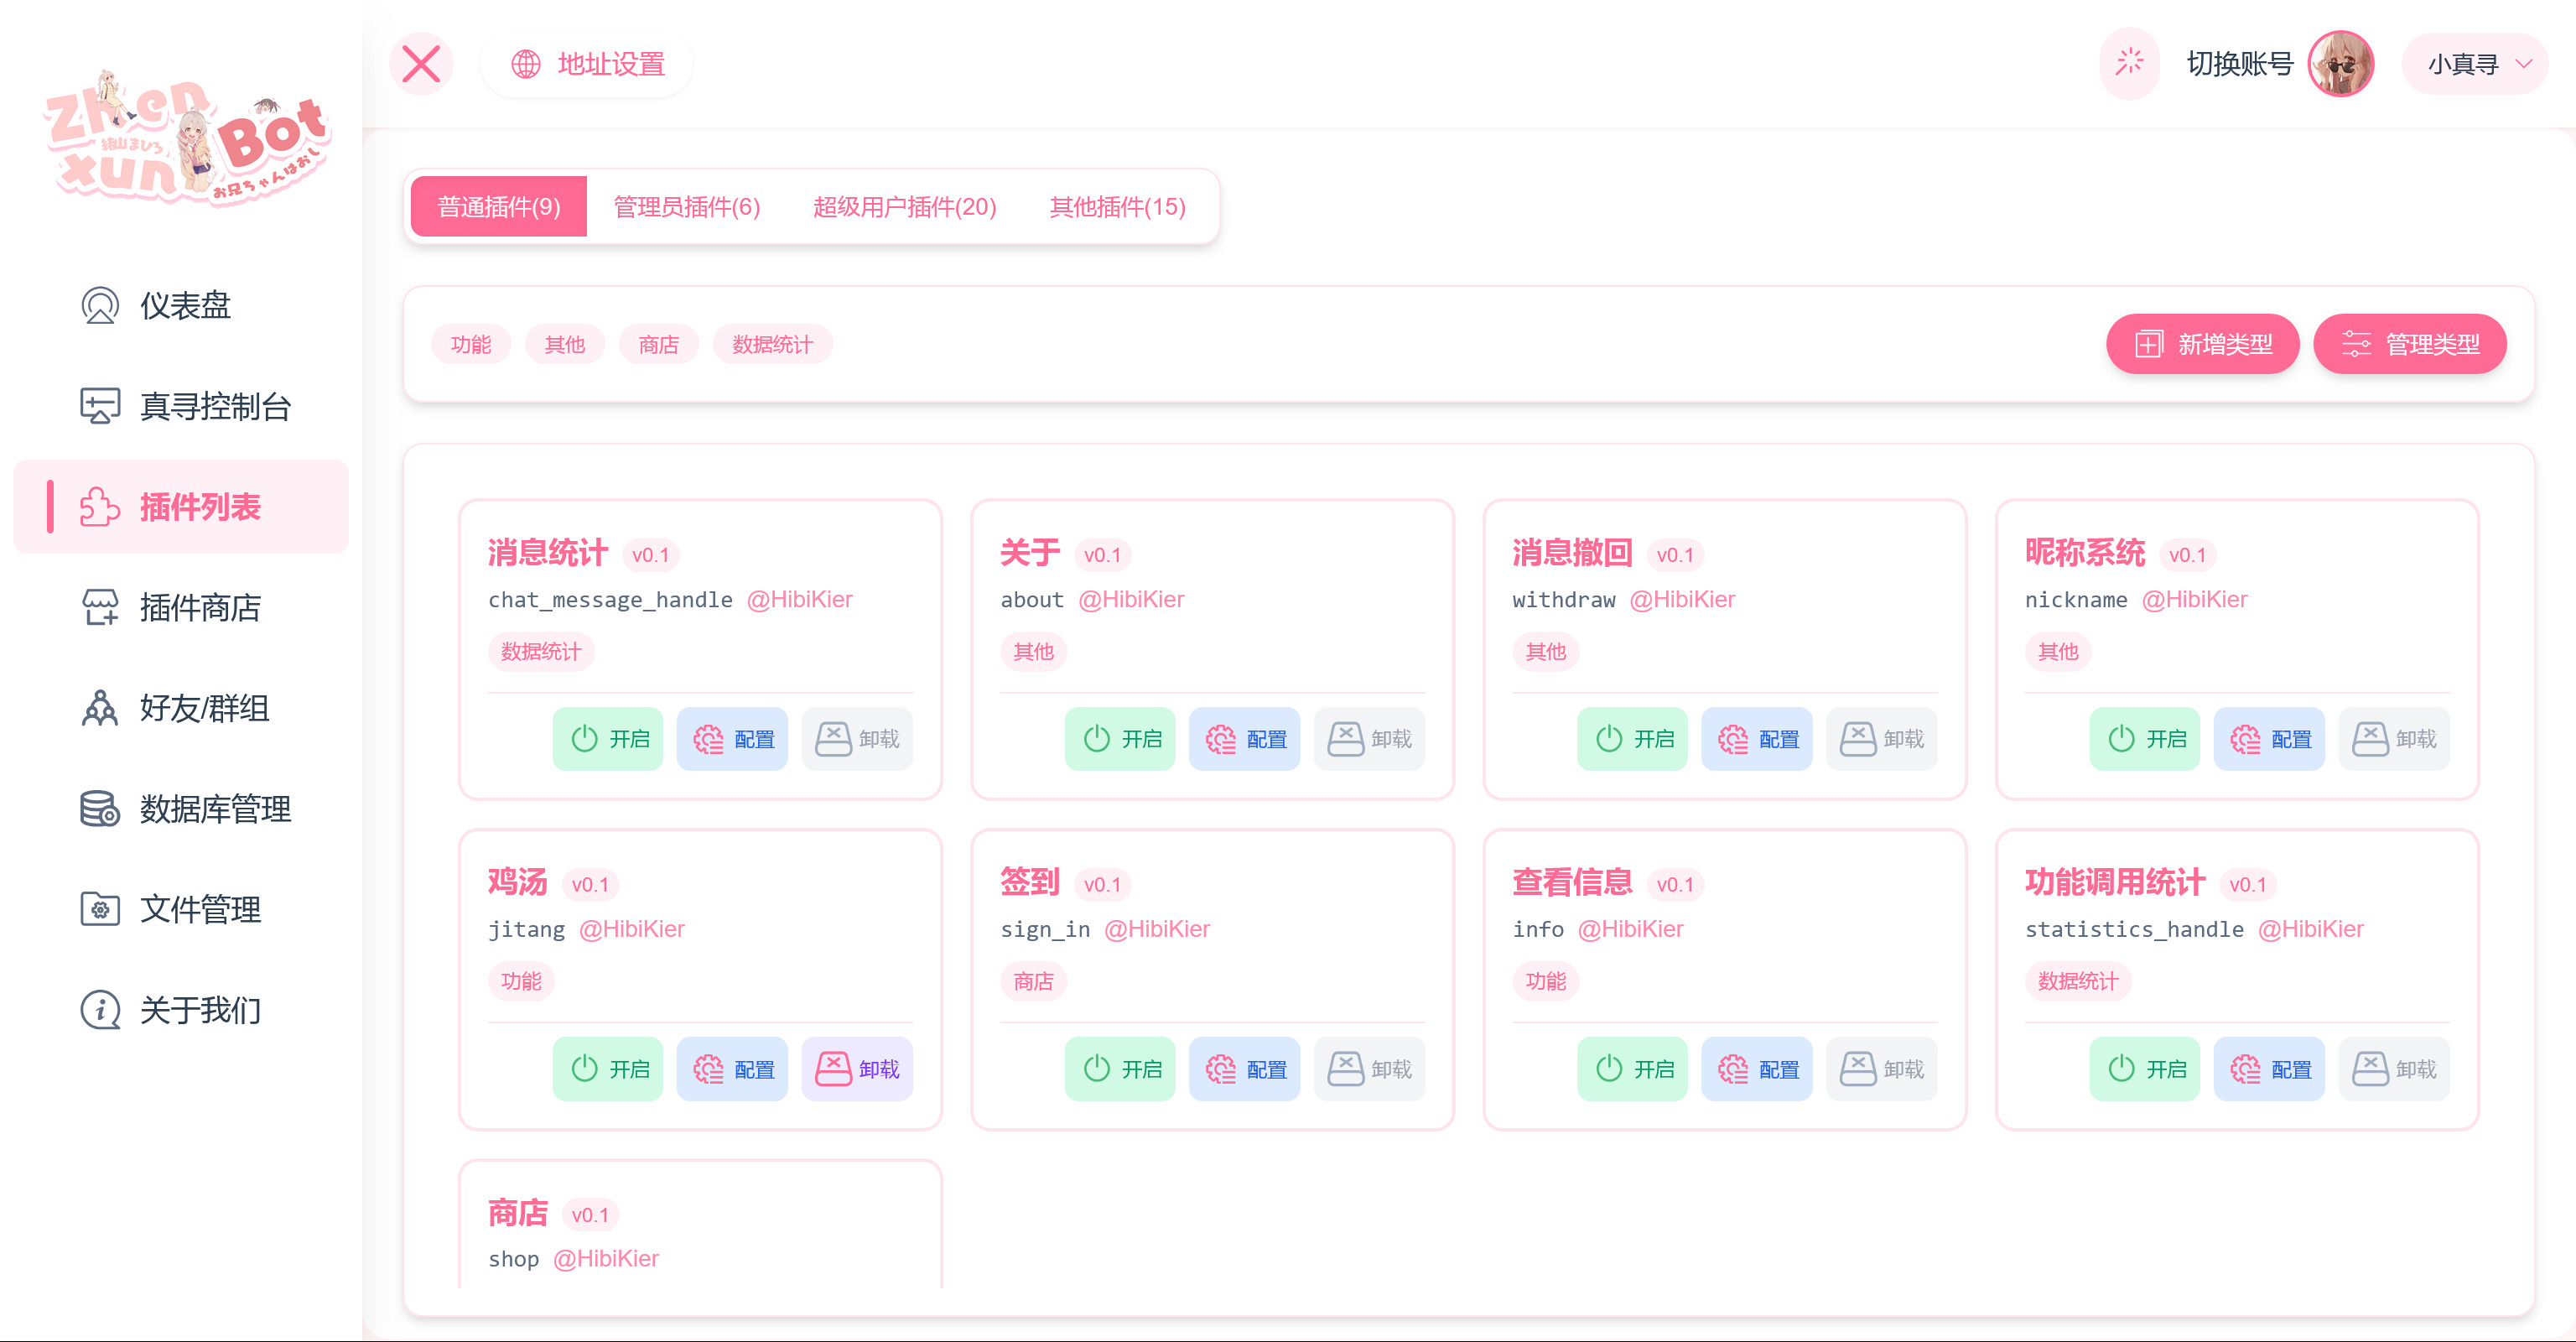Open 数据库管理 database management
Viewport: 2576px width, 1342px height.
[x=214, y=808]
